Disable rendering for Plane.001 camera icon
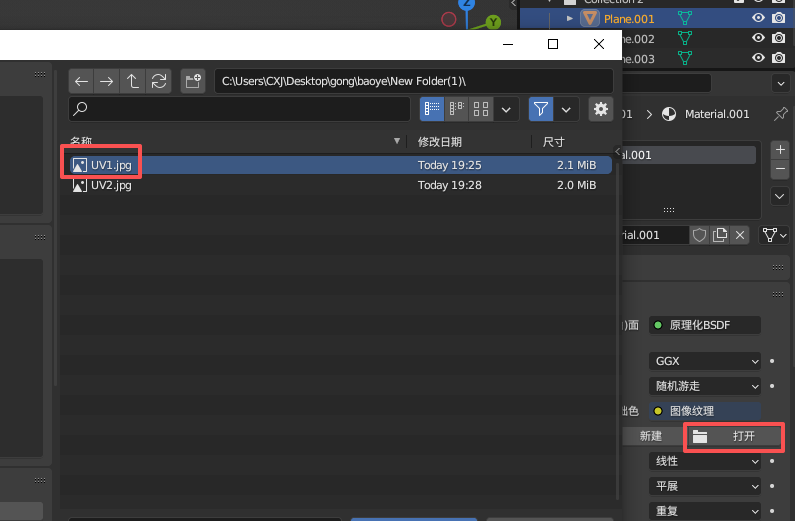This screenshot has width=795, height=521. [778, 18]
